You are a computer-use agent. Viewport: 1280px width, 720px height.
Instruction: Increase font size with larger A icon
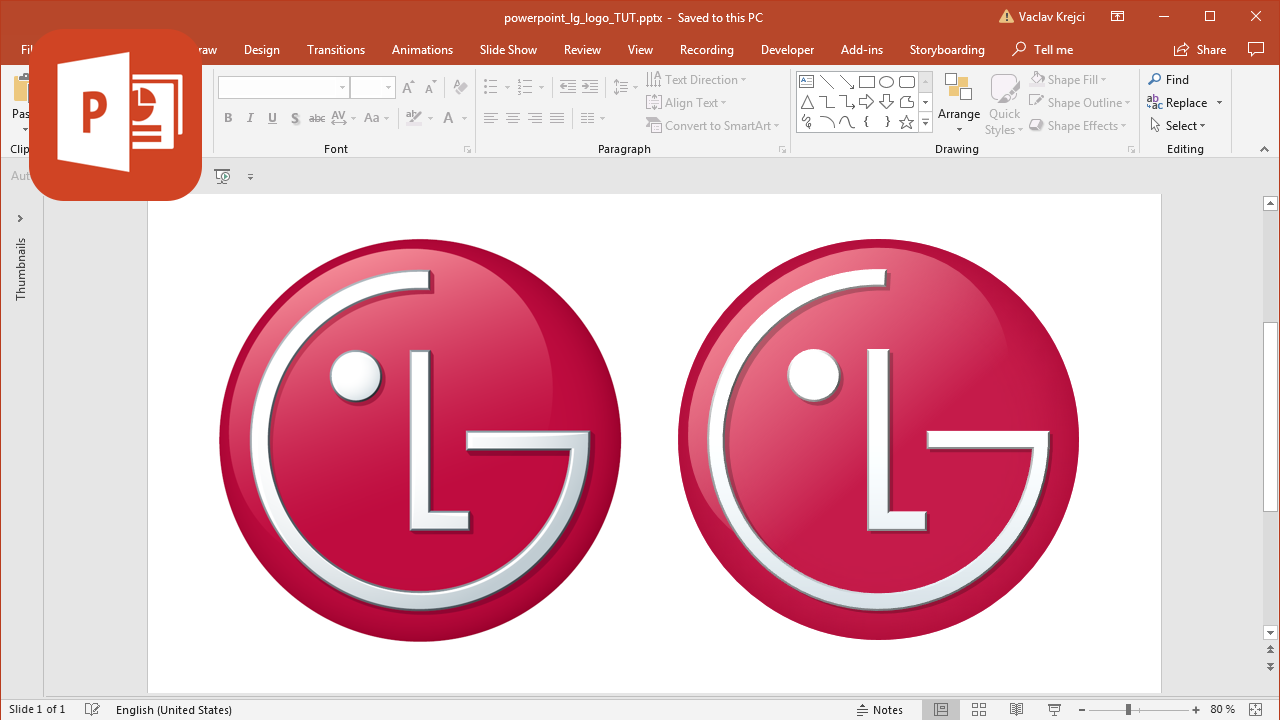(408, 88)
